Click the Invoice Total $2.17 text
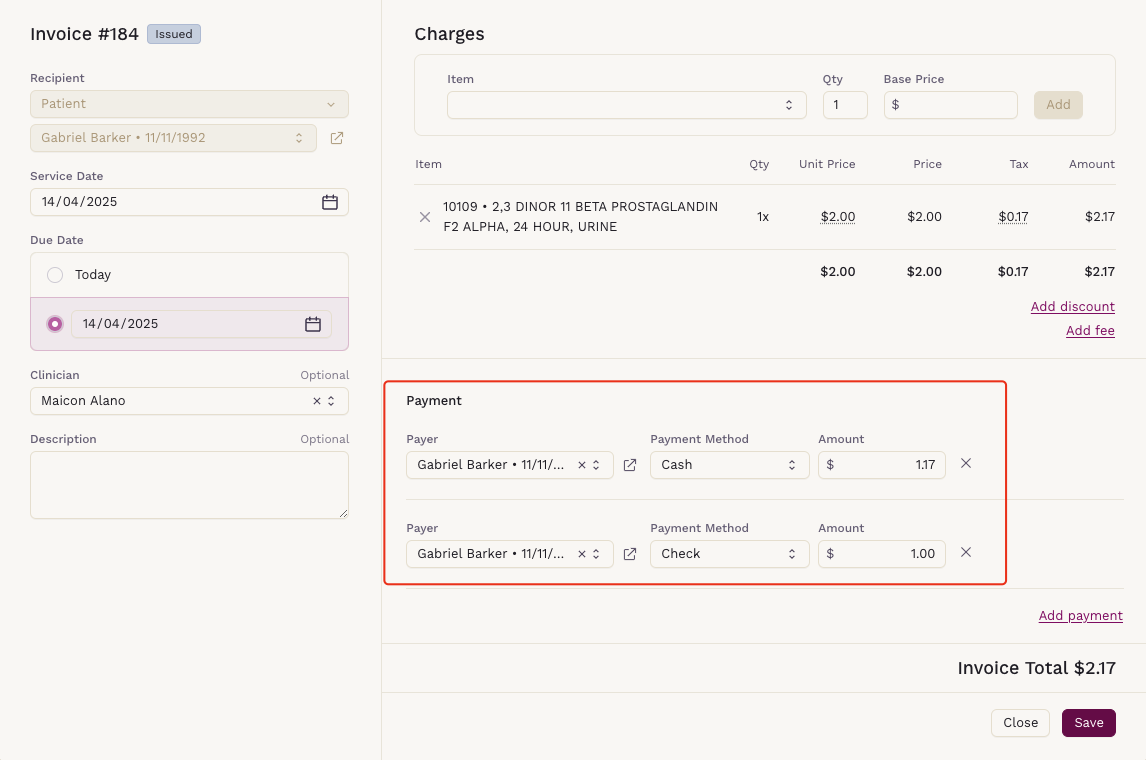 1036,669
